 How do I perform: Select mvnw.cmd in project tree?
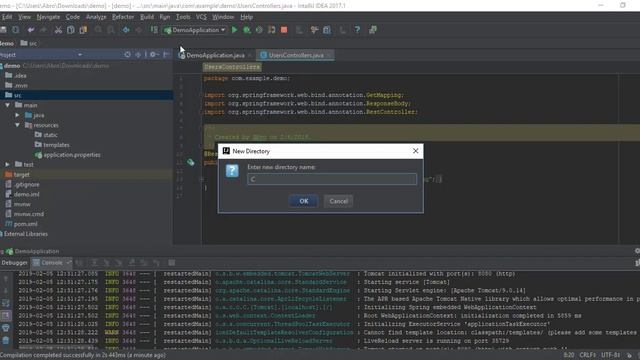click(x=29, y=214)
